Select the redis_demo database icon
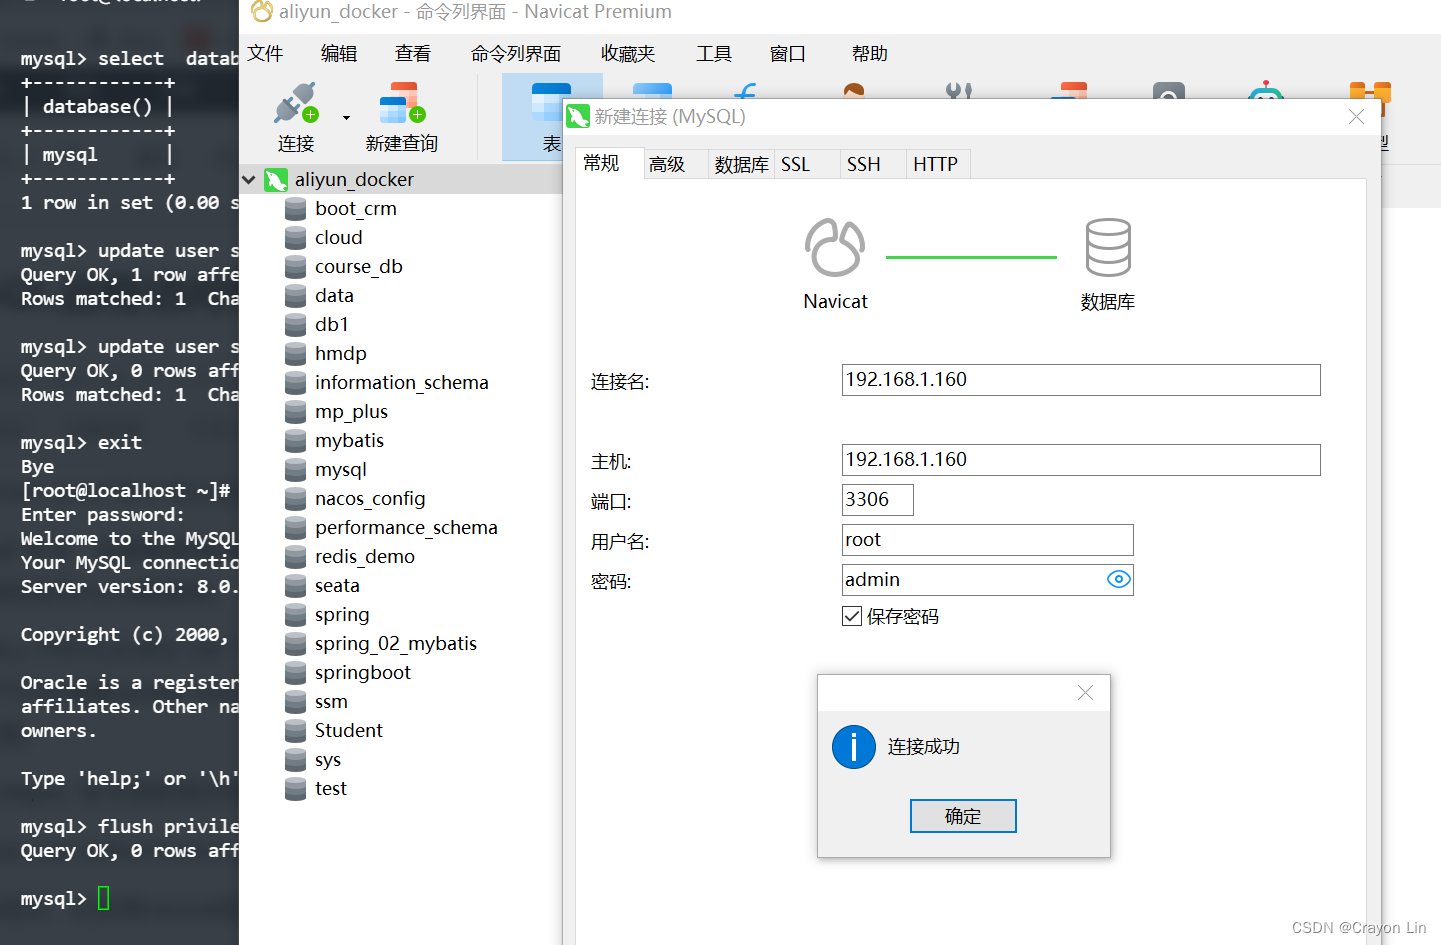 [x=295, y=557]
